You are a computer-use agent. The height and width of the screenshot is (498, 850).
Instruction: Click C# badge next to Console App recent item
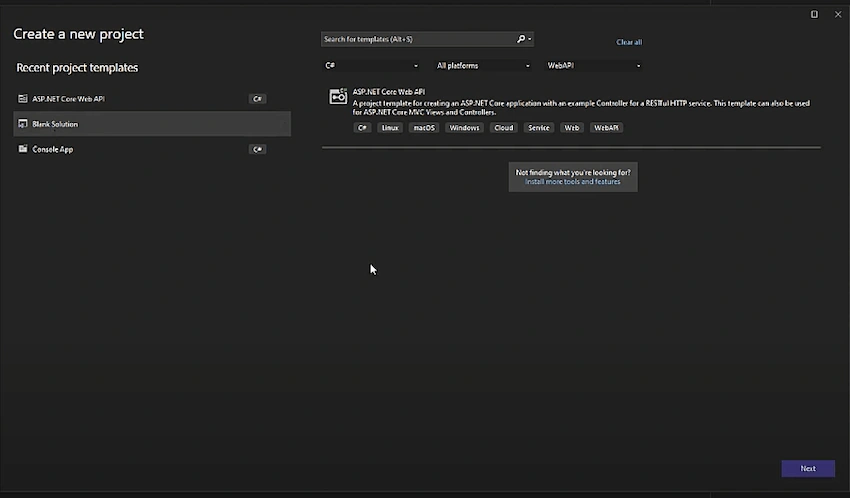coord(257,149)
